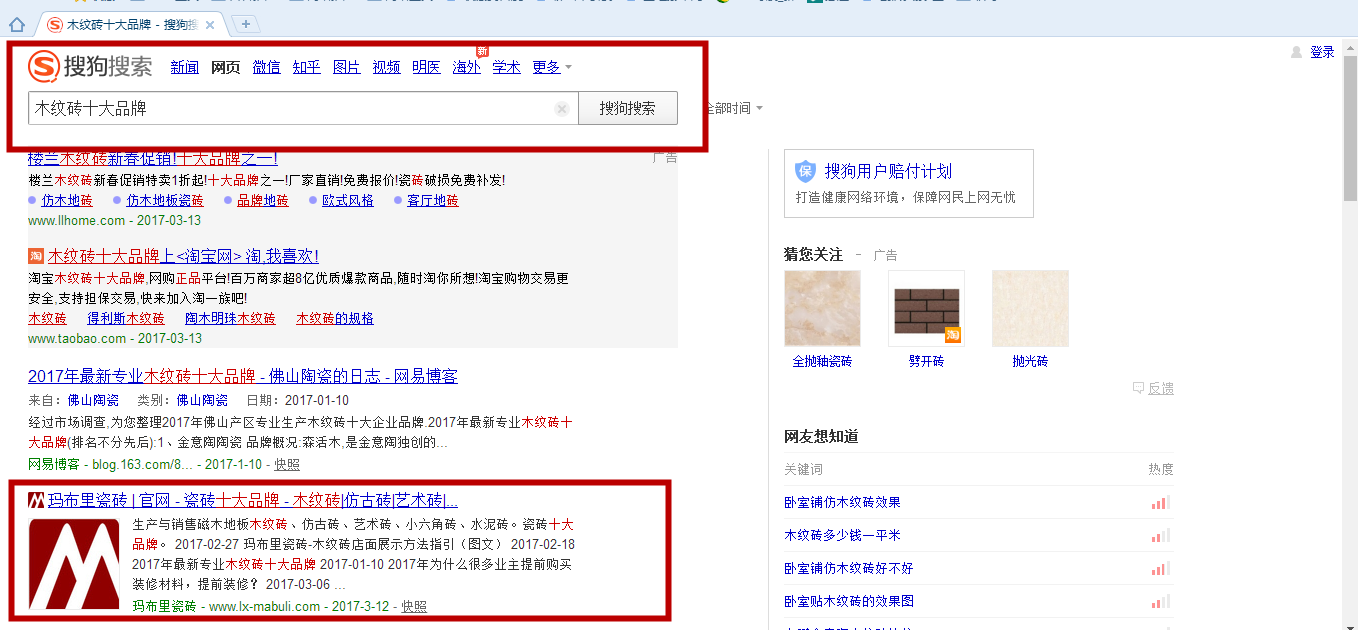Open 快照 for the 玛布里瓷砖 result

414,606
